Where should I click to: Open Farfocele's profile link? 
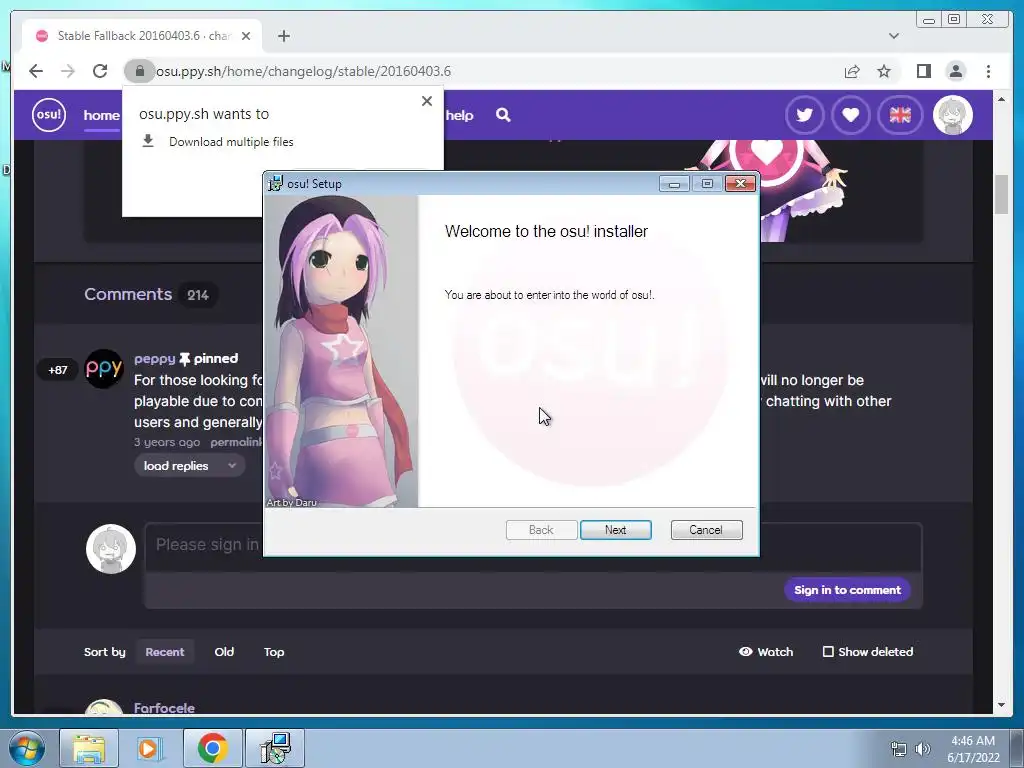click(x=164, y=708)
